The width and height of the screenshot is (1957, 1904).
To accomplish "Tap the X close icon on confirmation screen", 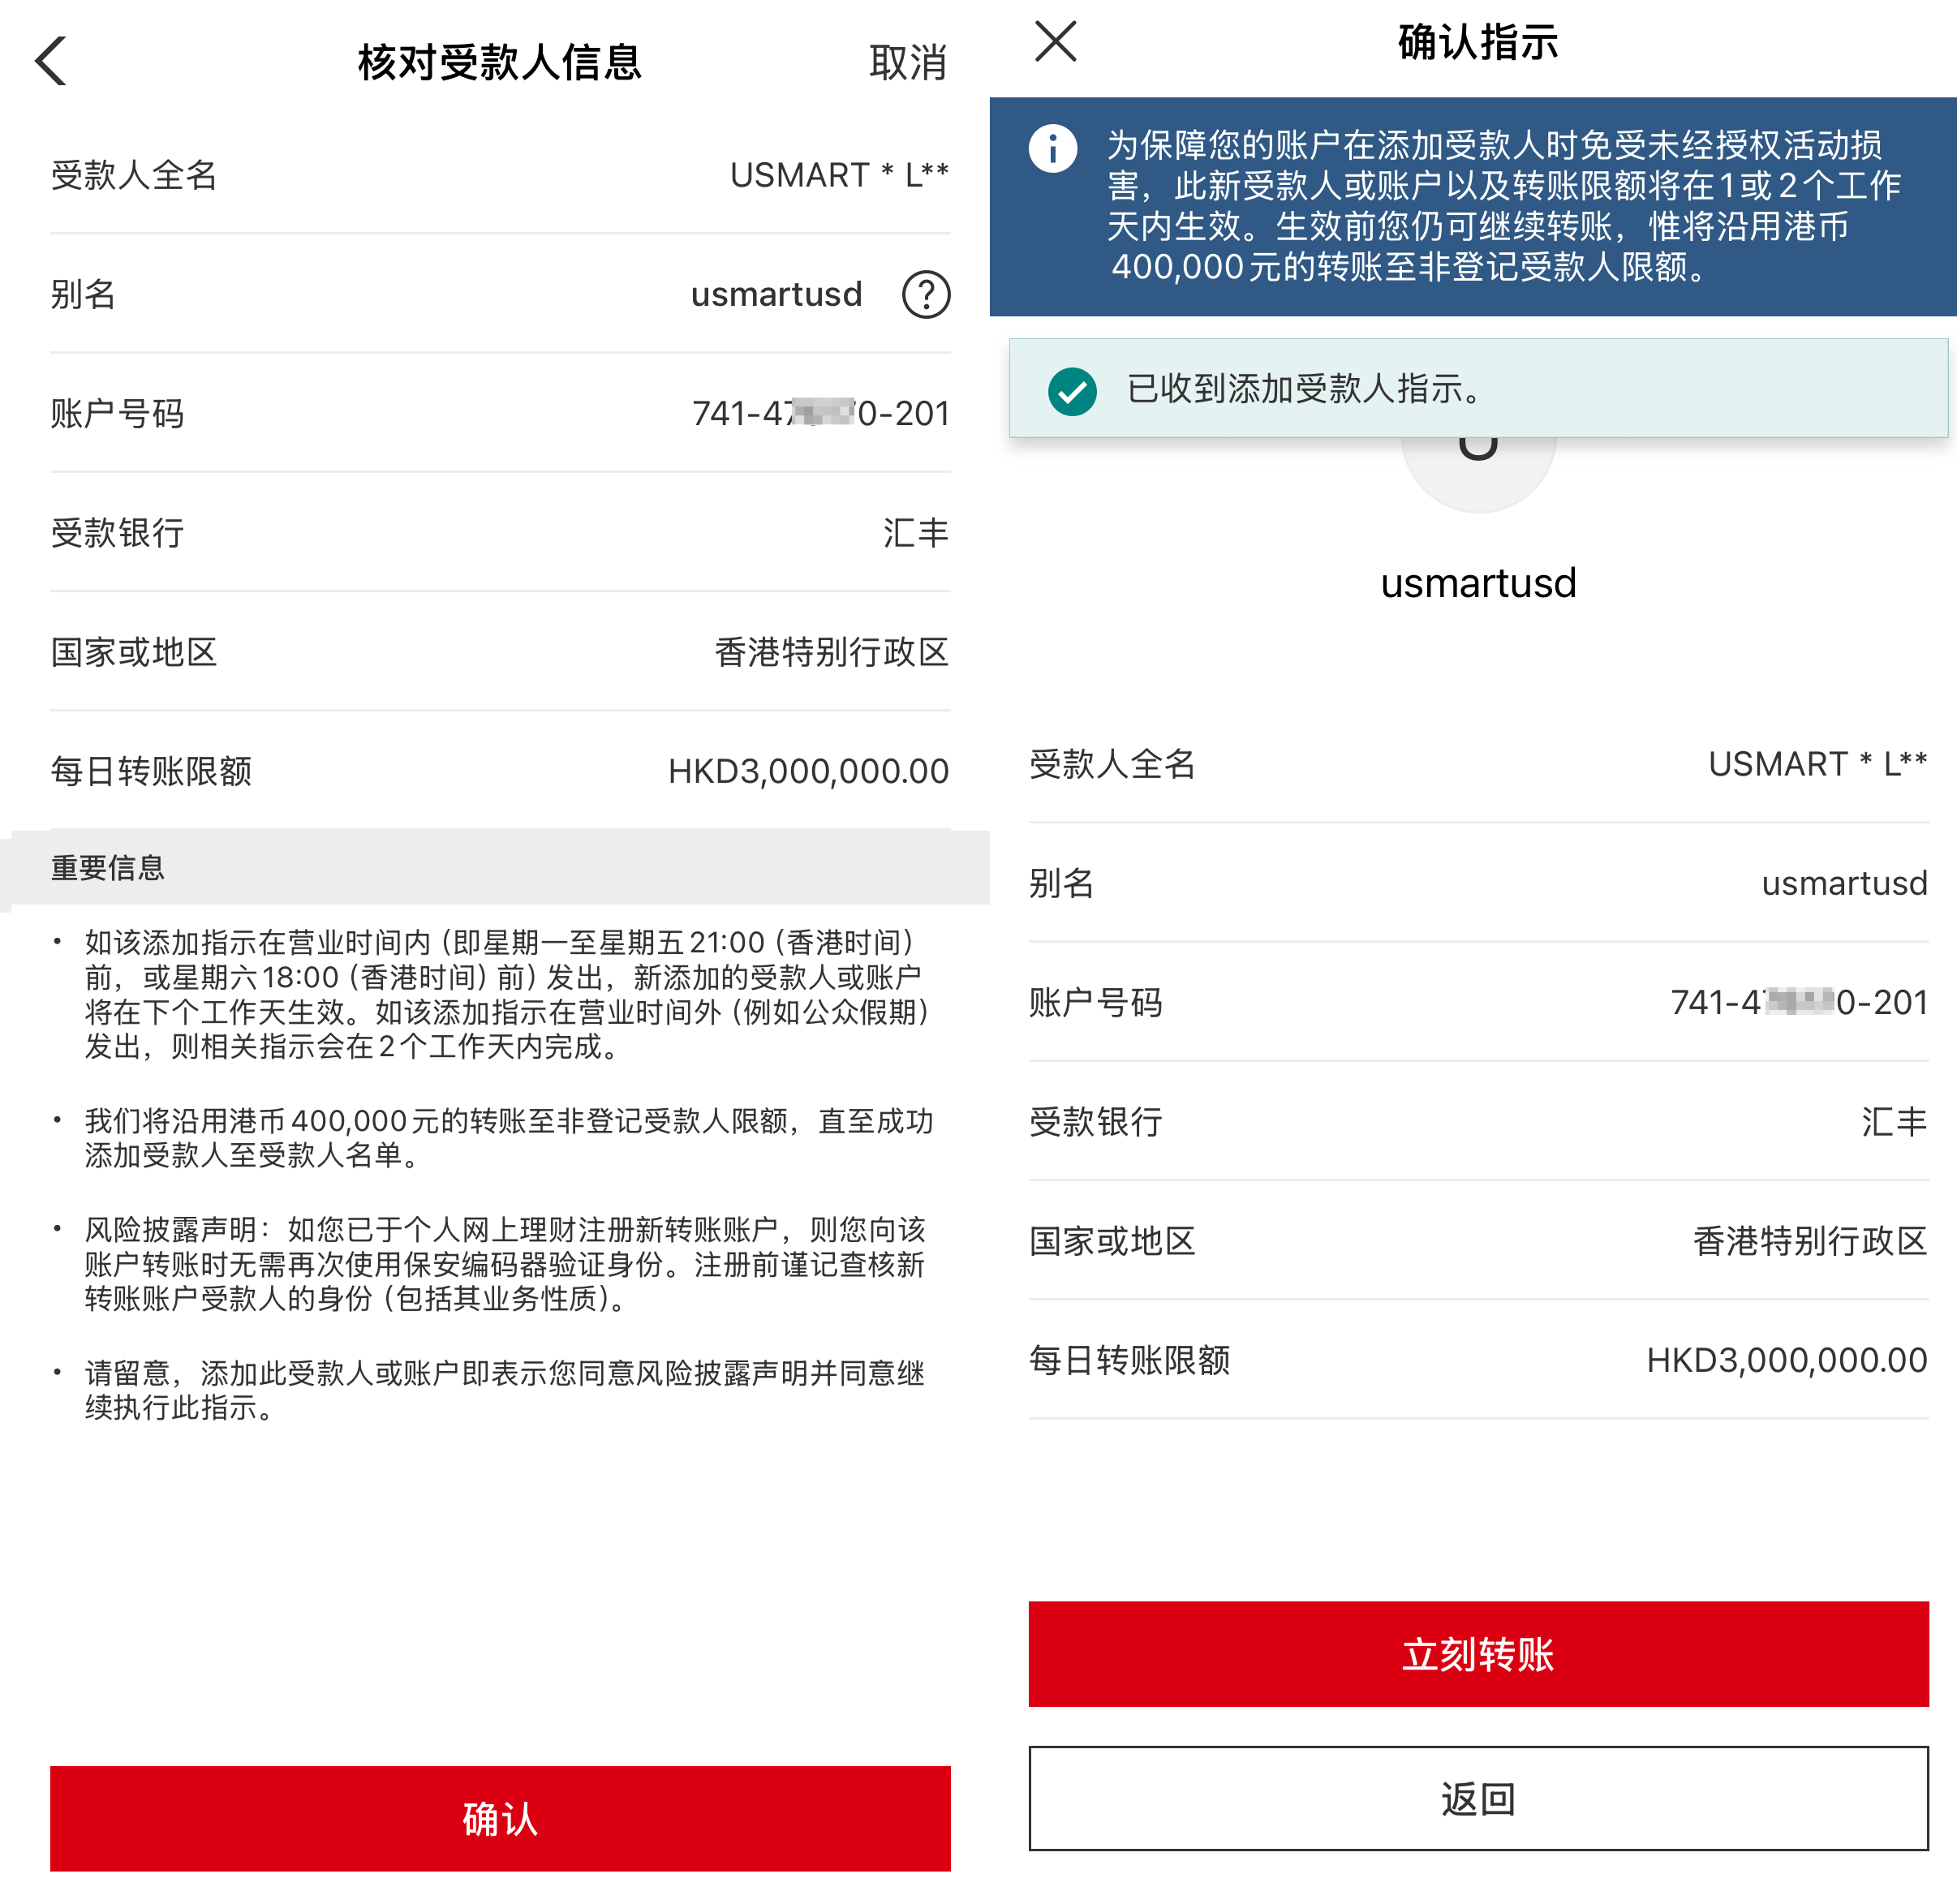I will click(x=1055, y=42).
